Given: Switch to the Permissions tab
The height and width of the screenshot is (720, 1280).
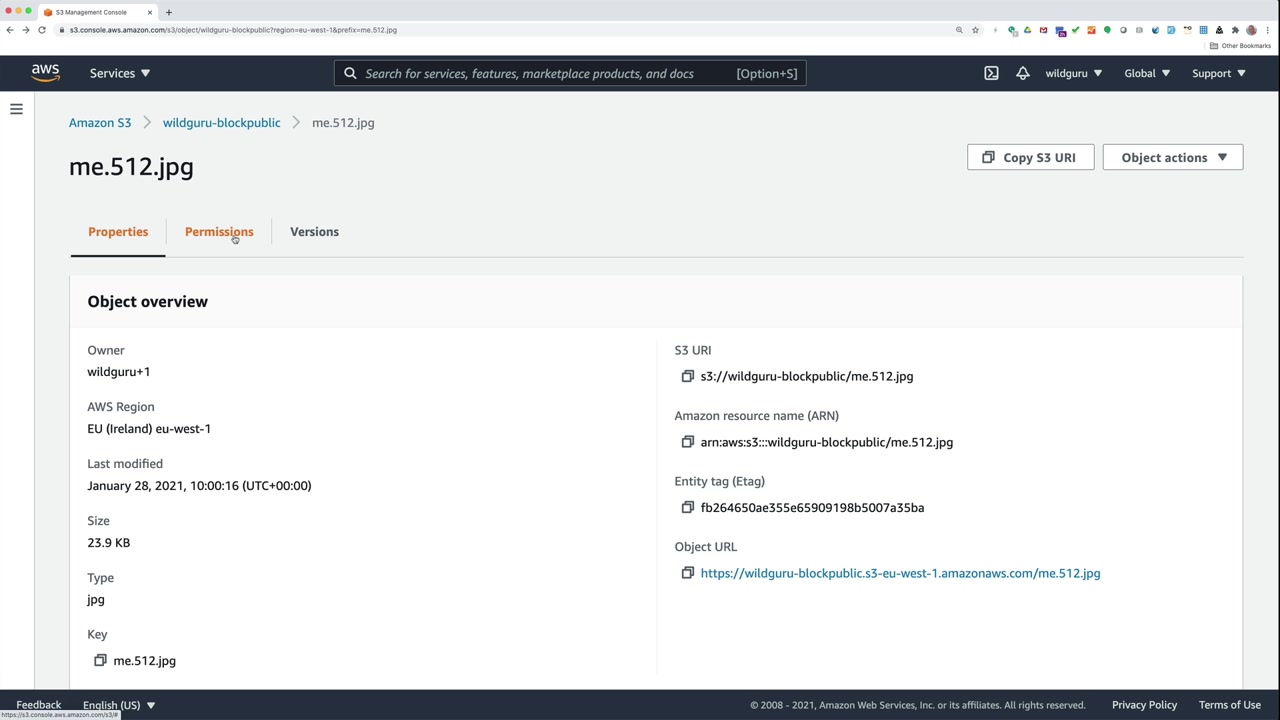Looking at the screenshot, I should [x=219, y=232].
